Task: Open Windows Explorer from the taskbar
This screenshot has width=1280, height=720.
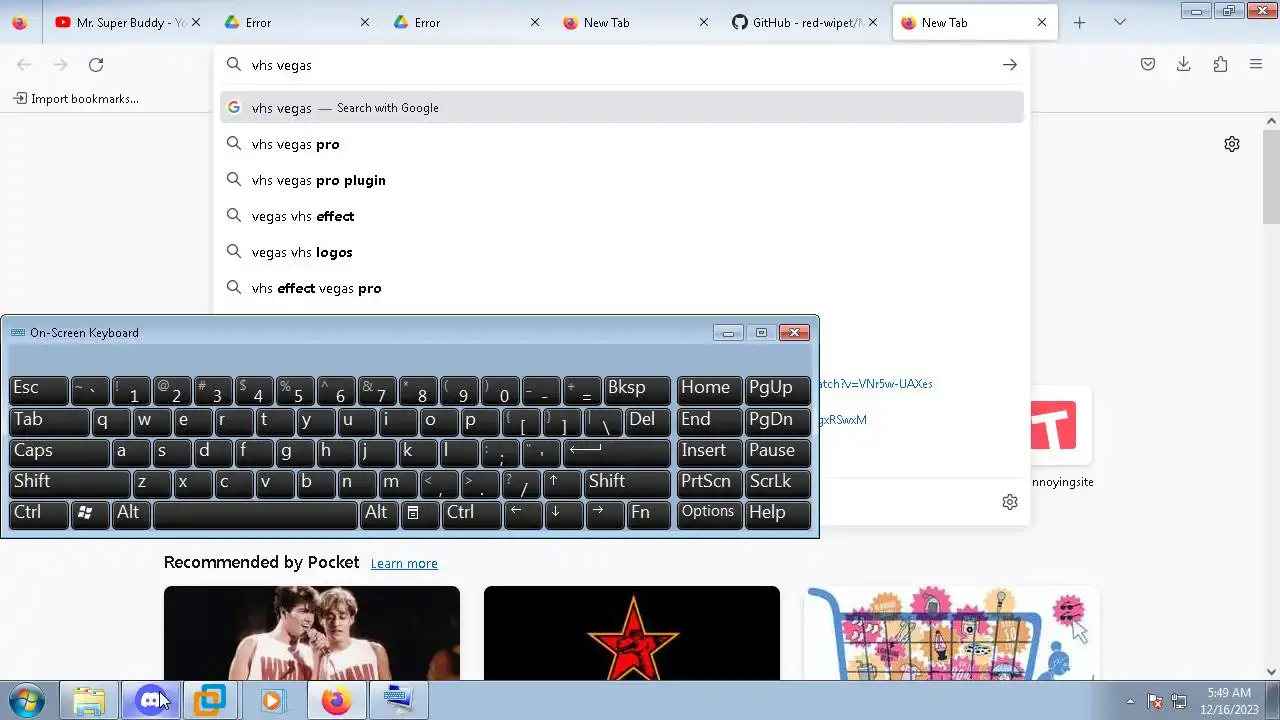Action: coord(89,701)
